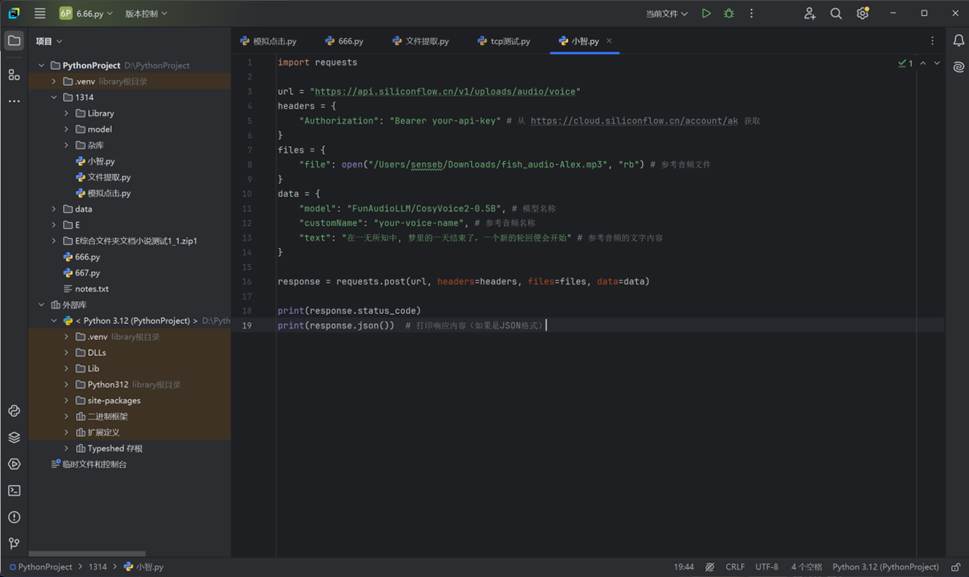
Task: Open notes.txt in project tree
Action: 91,289
